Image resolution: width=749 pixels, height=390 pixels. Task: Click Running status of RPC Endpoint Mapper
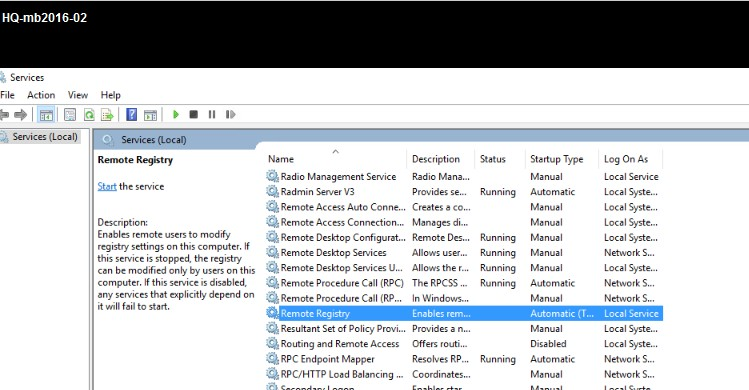coord(498,359)
